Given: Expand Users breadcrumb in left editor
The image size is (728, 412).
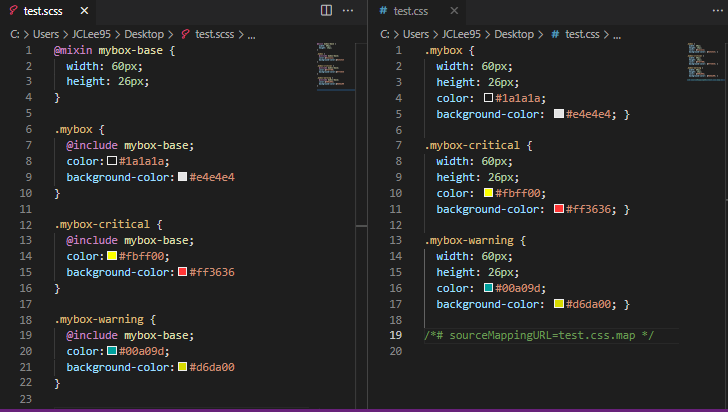Looking at the screenshot, I should (44, 33).
